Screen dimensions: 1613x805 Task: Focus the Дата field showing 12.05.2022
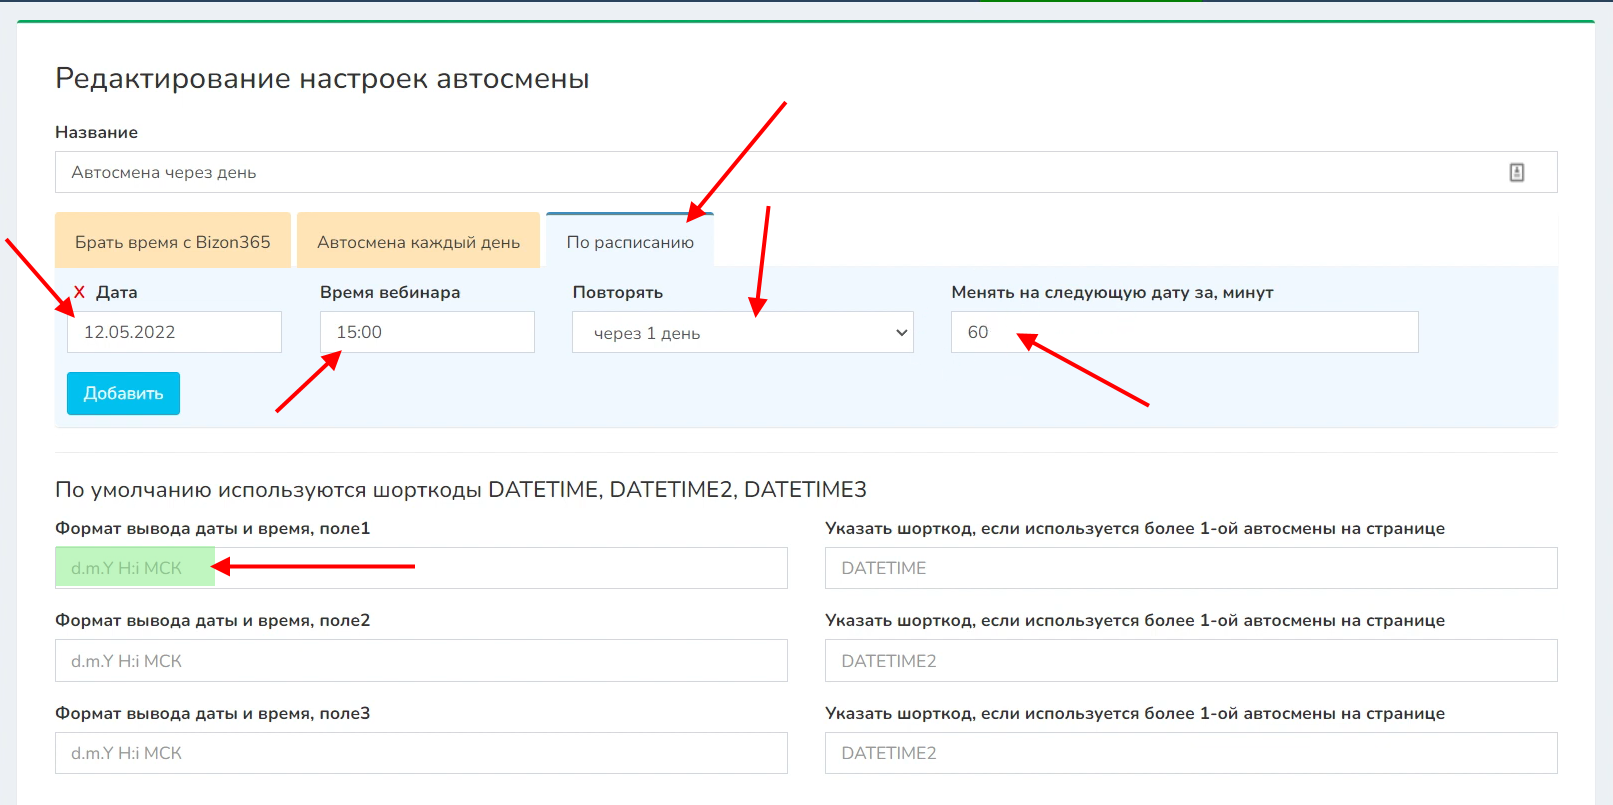pyautogui.click(x=174, y=332)
